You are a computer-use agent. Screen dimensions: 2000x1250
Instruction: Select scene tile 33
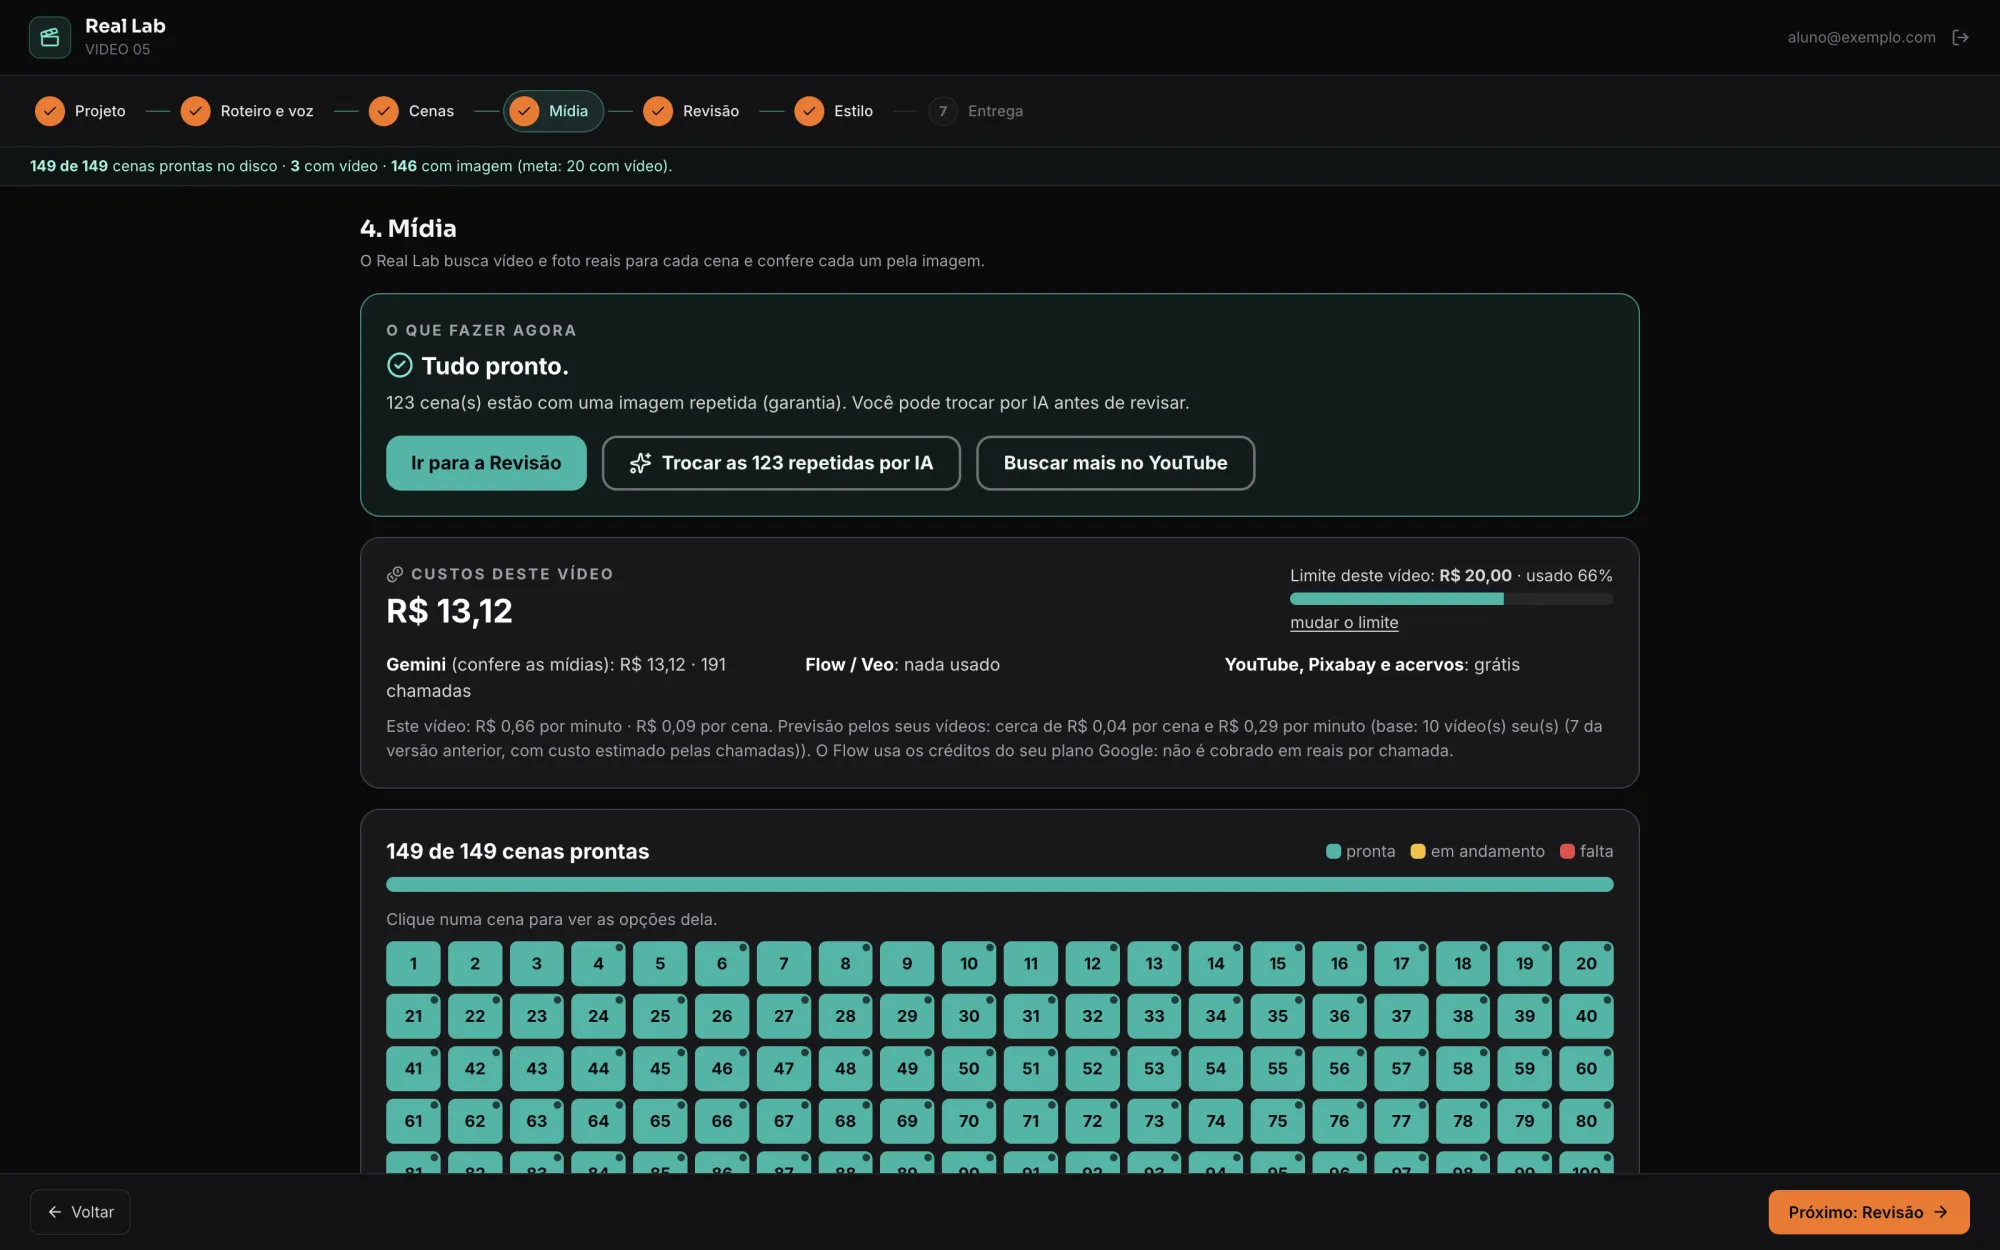pyautogui.click(x=1154, y=1016)
